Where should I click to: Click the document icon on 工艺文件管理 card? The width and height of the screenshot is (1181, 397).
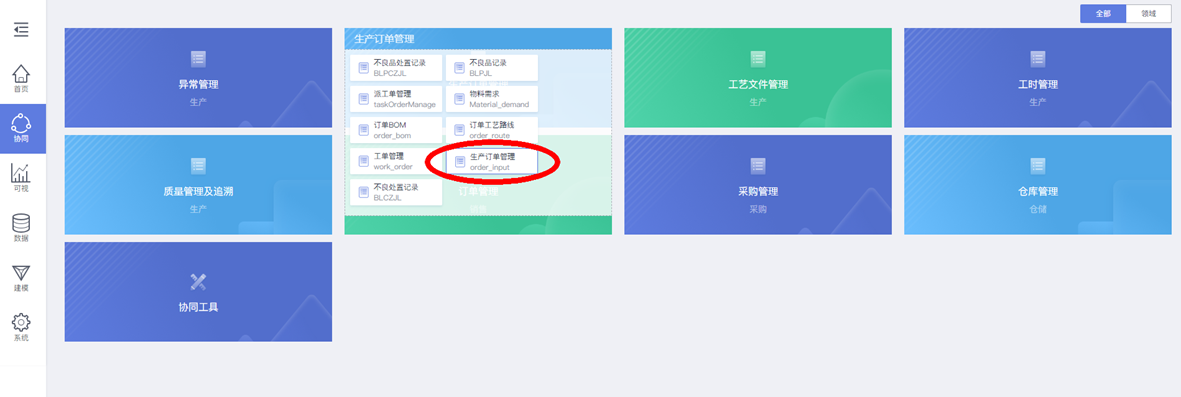click(x=758, y=59)
